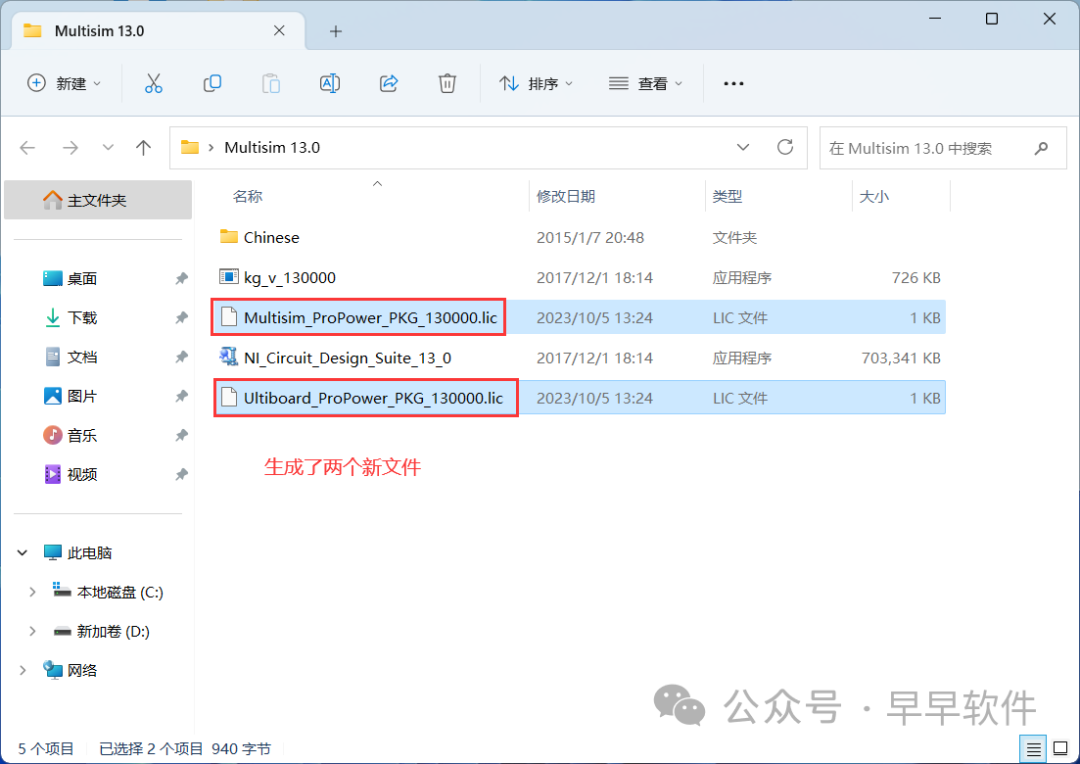1080x764 pixels.
Task: Unpin Videos (视频) using its pin icon
Action: (181, 475)
